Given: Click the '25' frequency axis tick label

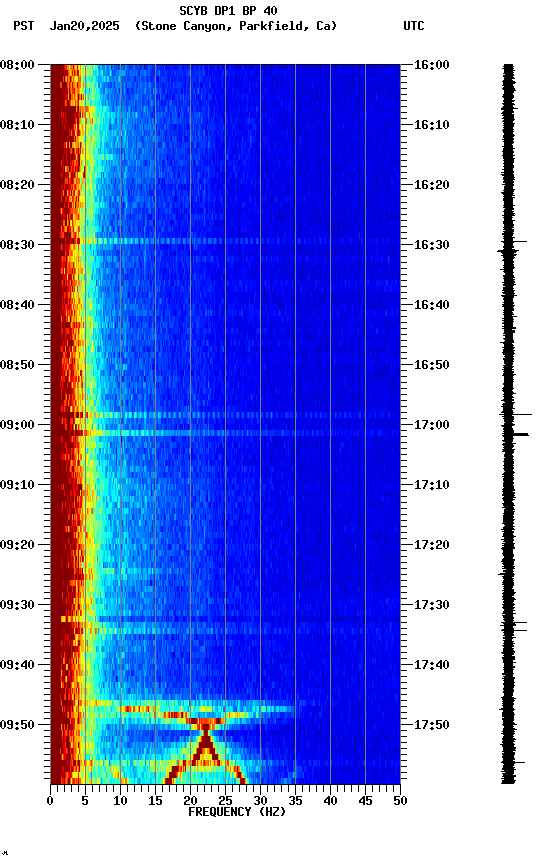Looking at the screenshot, I should point(225,801).
